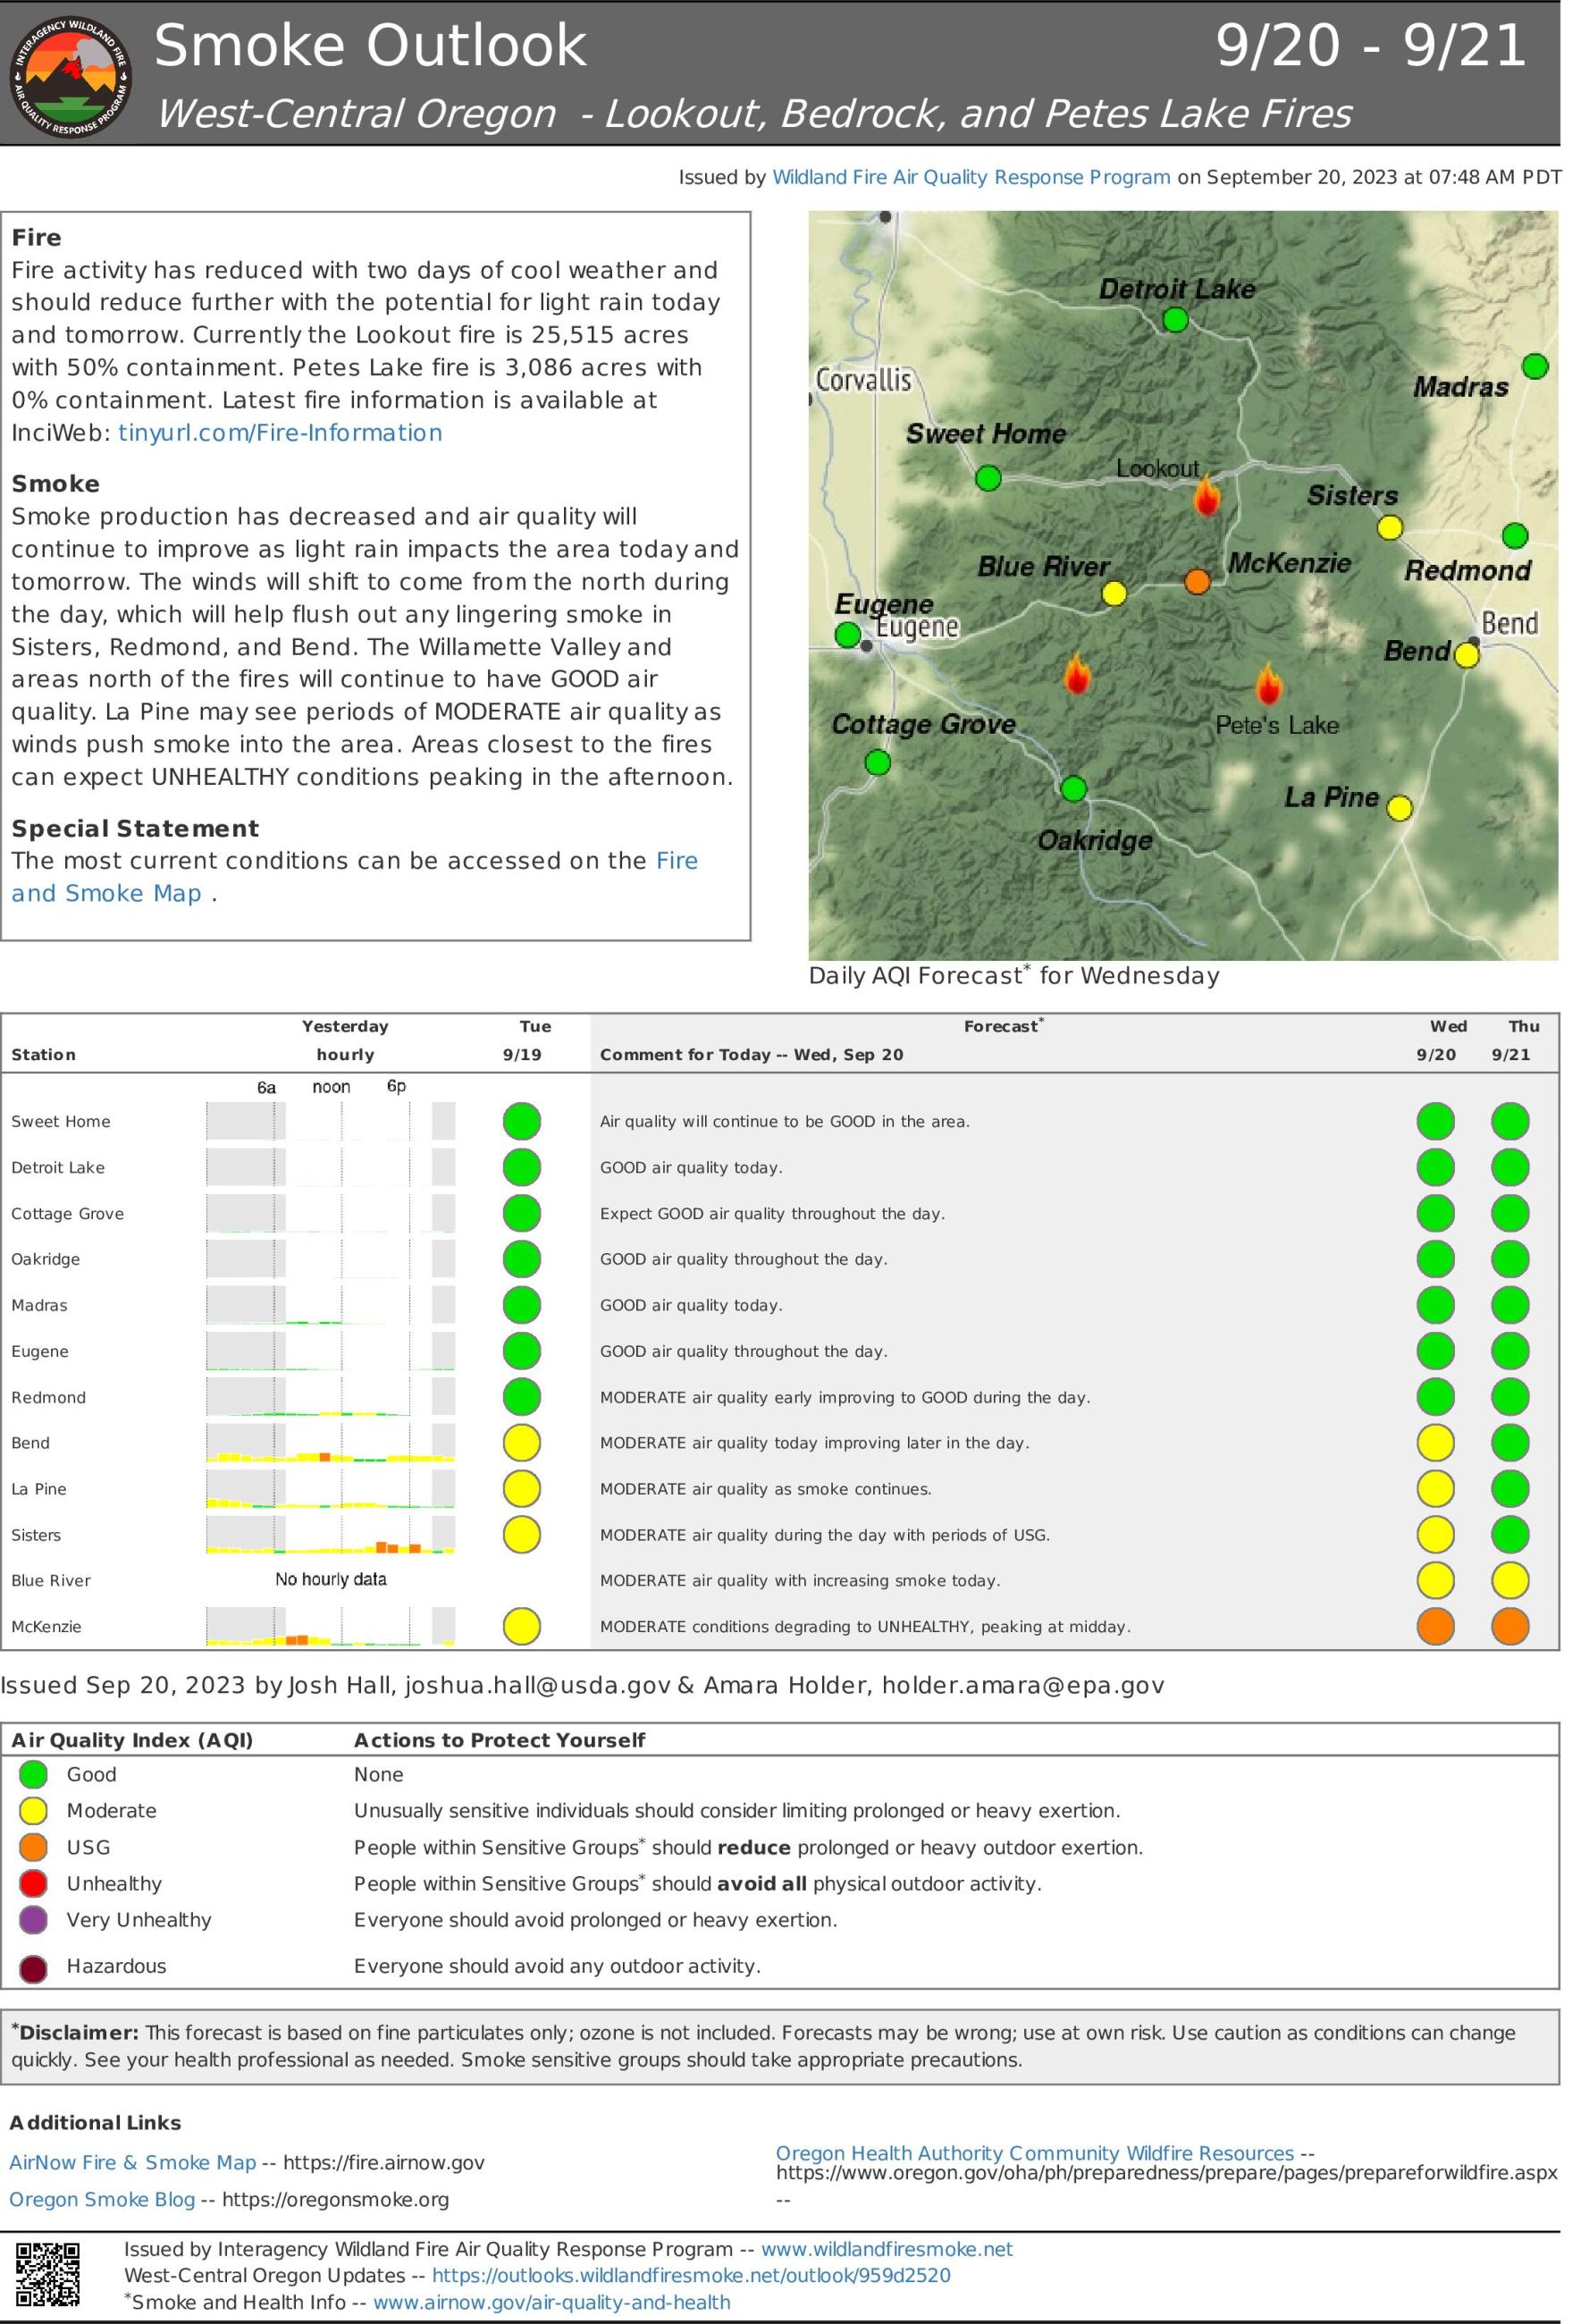
Task: Click the McKenzie Wed 9/20 orange forecast indicator
Action: [x=1435, y=1626]
